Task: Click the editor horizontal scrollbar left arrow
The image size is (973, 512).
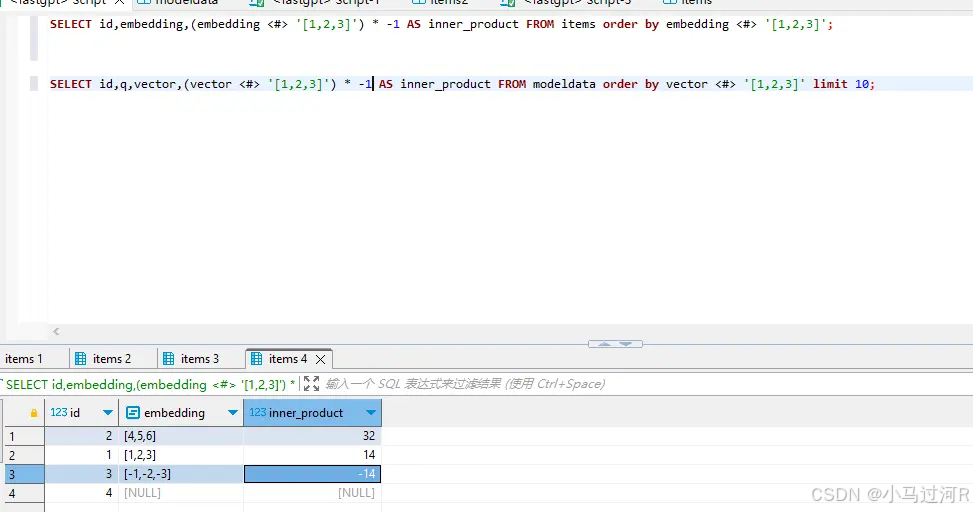Action: [56, 331]
